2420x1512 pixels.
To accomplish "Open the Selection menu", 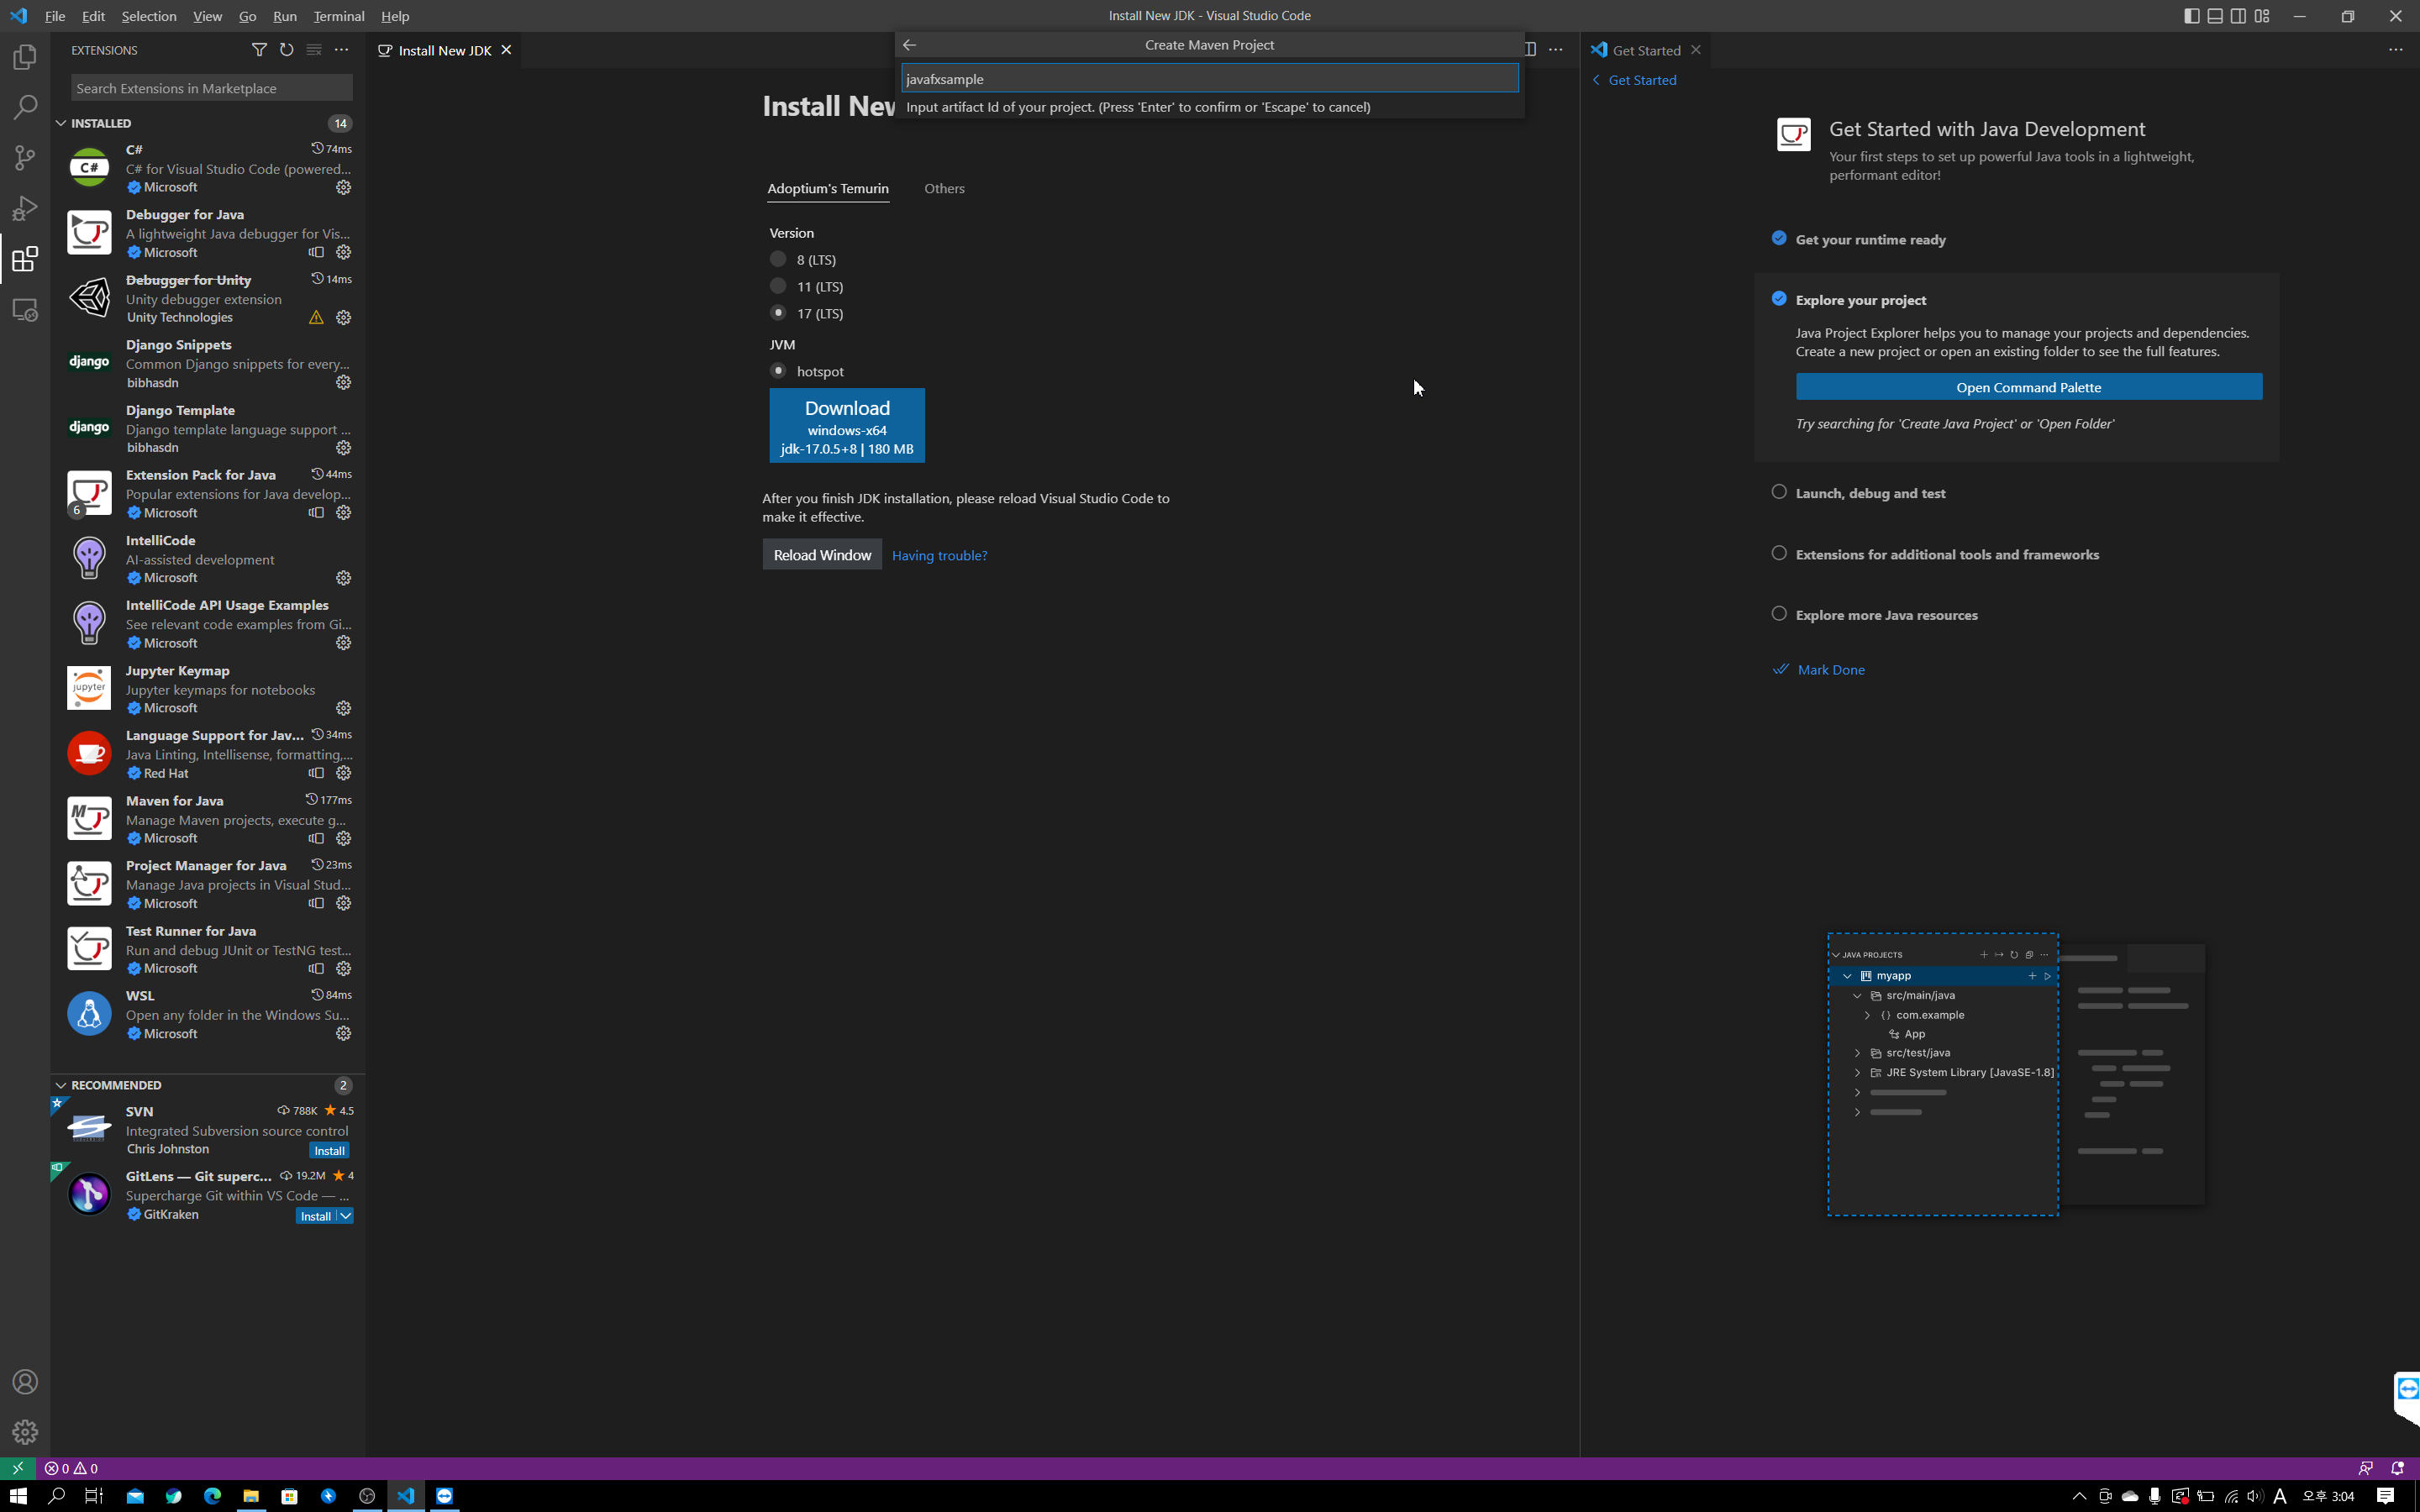I will pyautogui.click(x=149, y=16).
